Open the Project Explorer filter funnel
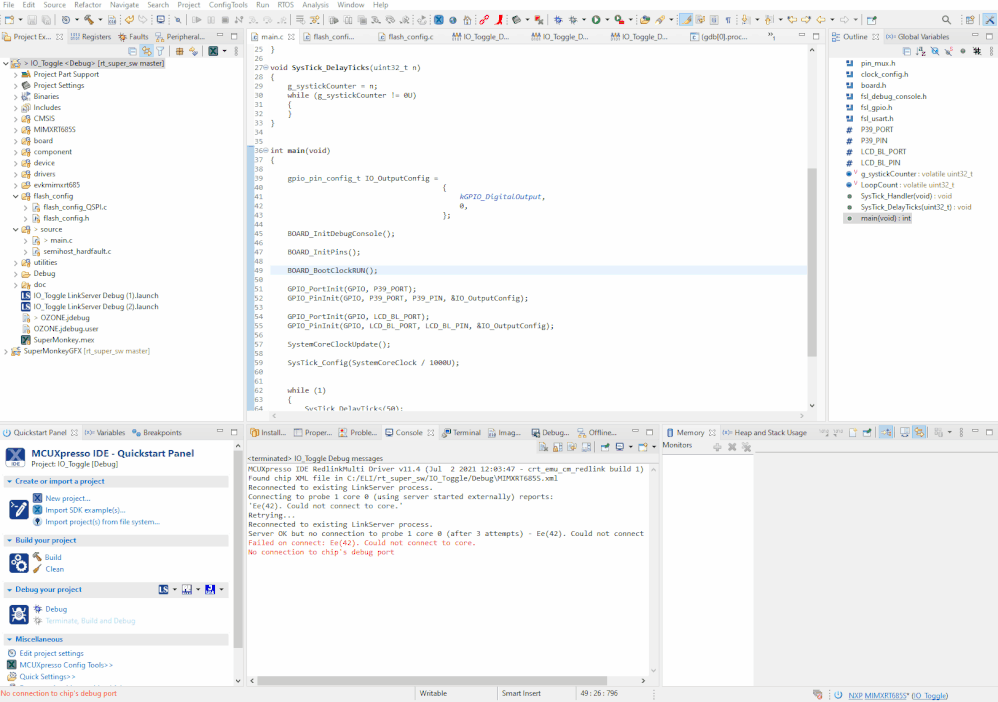Viewport: 998px width, 702px height. point(160,51)
